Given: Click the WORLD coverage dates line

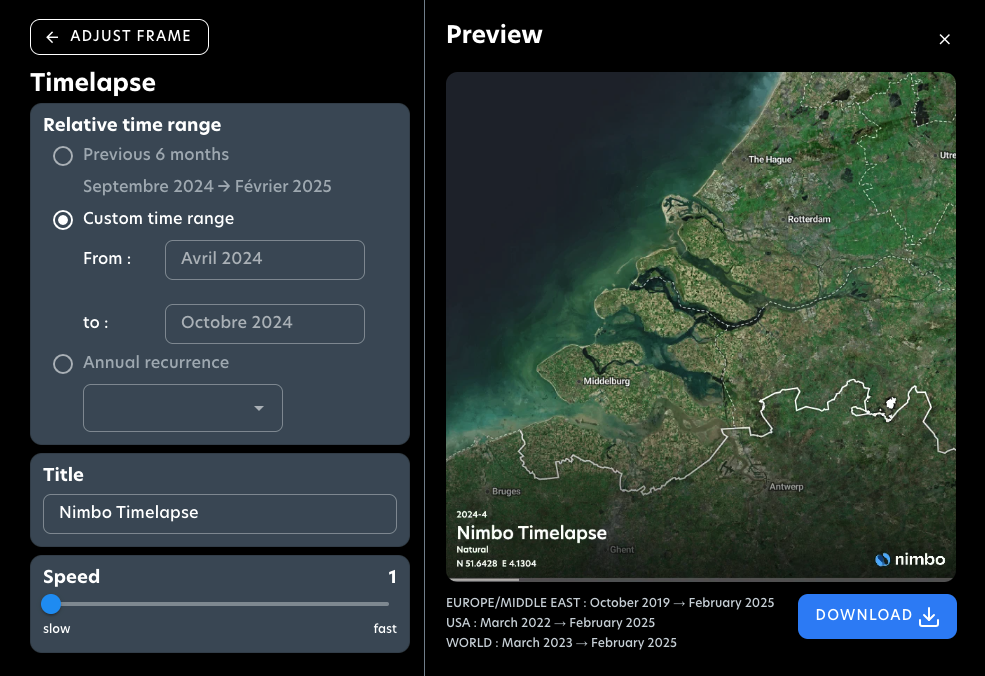Looking at the screenshot, I should point(561,643).
